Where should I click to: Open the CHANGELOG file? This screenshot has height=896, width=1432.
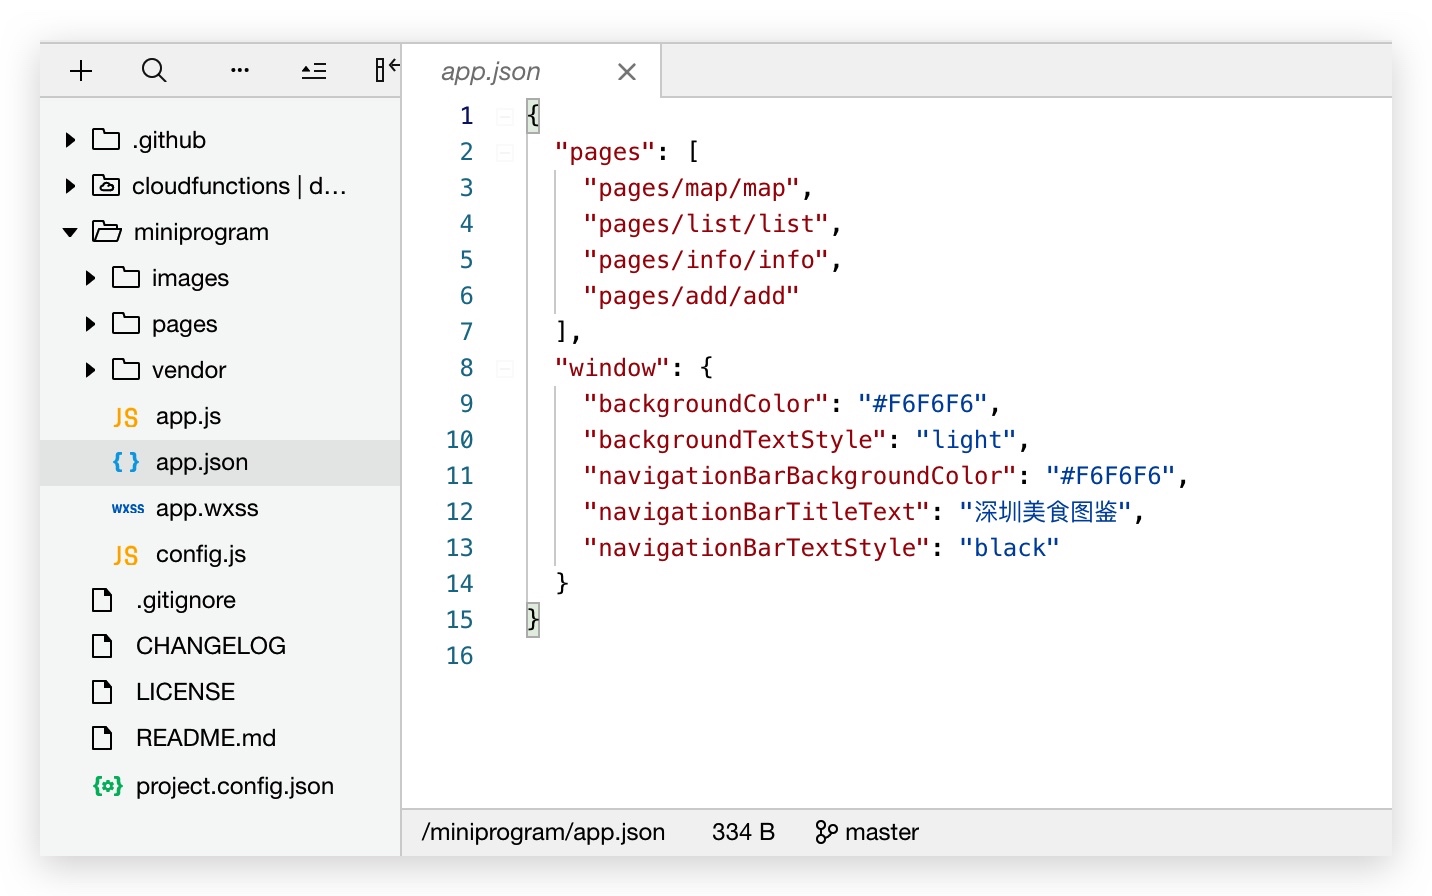coord(211,646)
